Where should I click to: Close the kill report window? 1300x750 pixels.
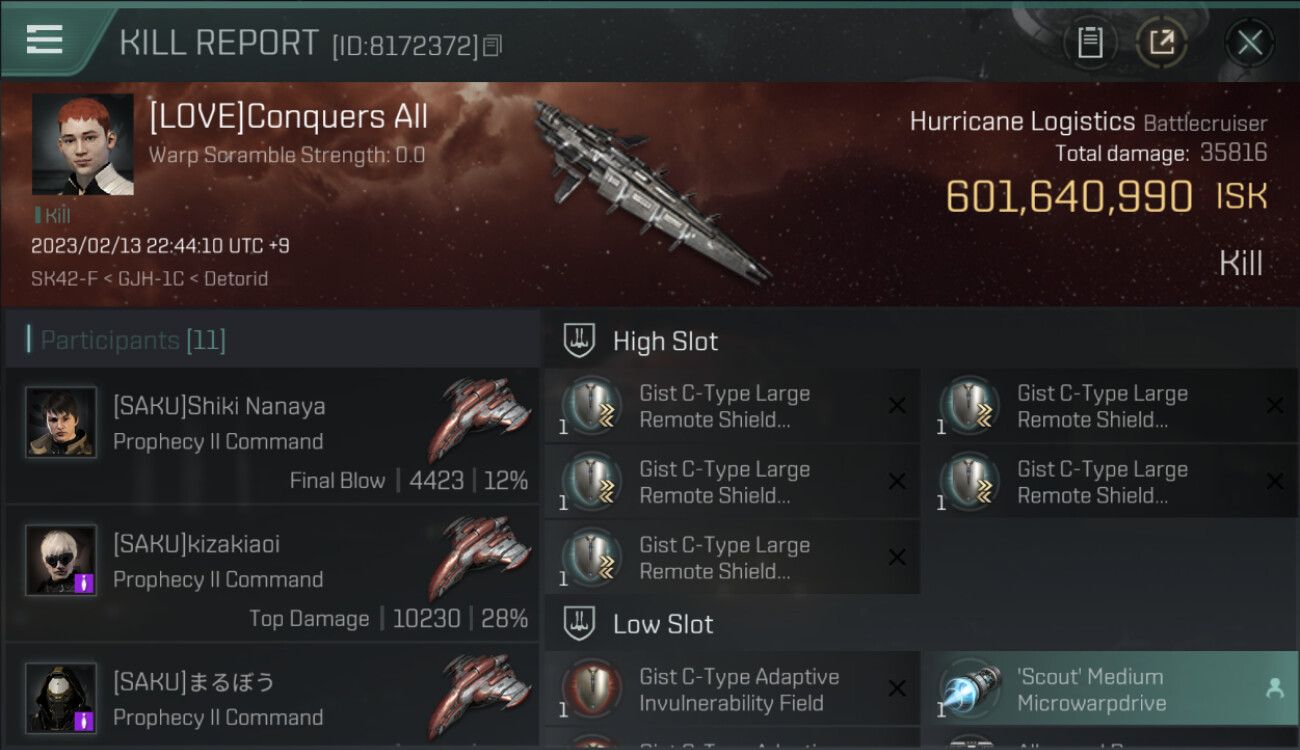[x=1249, y=42]
